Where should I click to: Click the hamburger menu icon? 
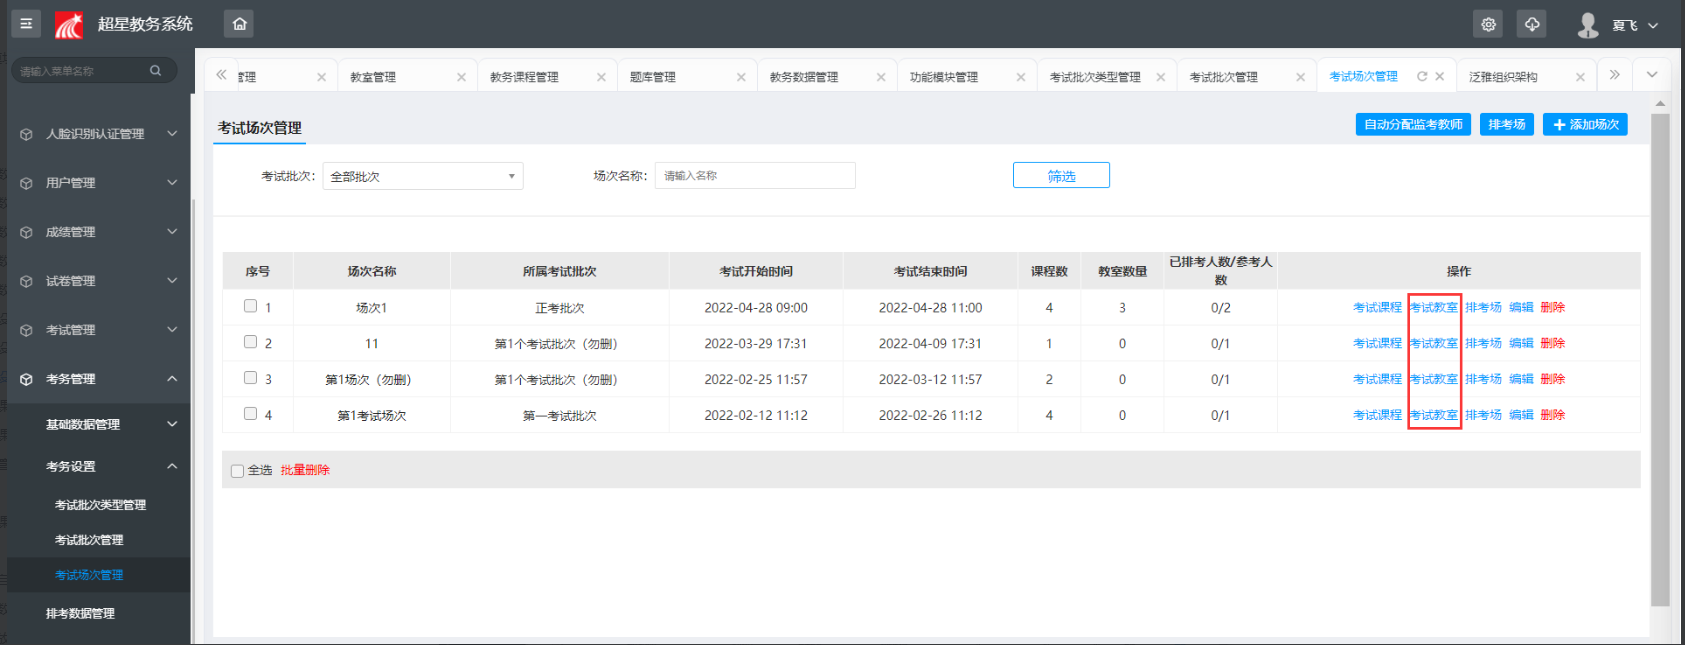click(x=26, y=24)
